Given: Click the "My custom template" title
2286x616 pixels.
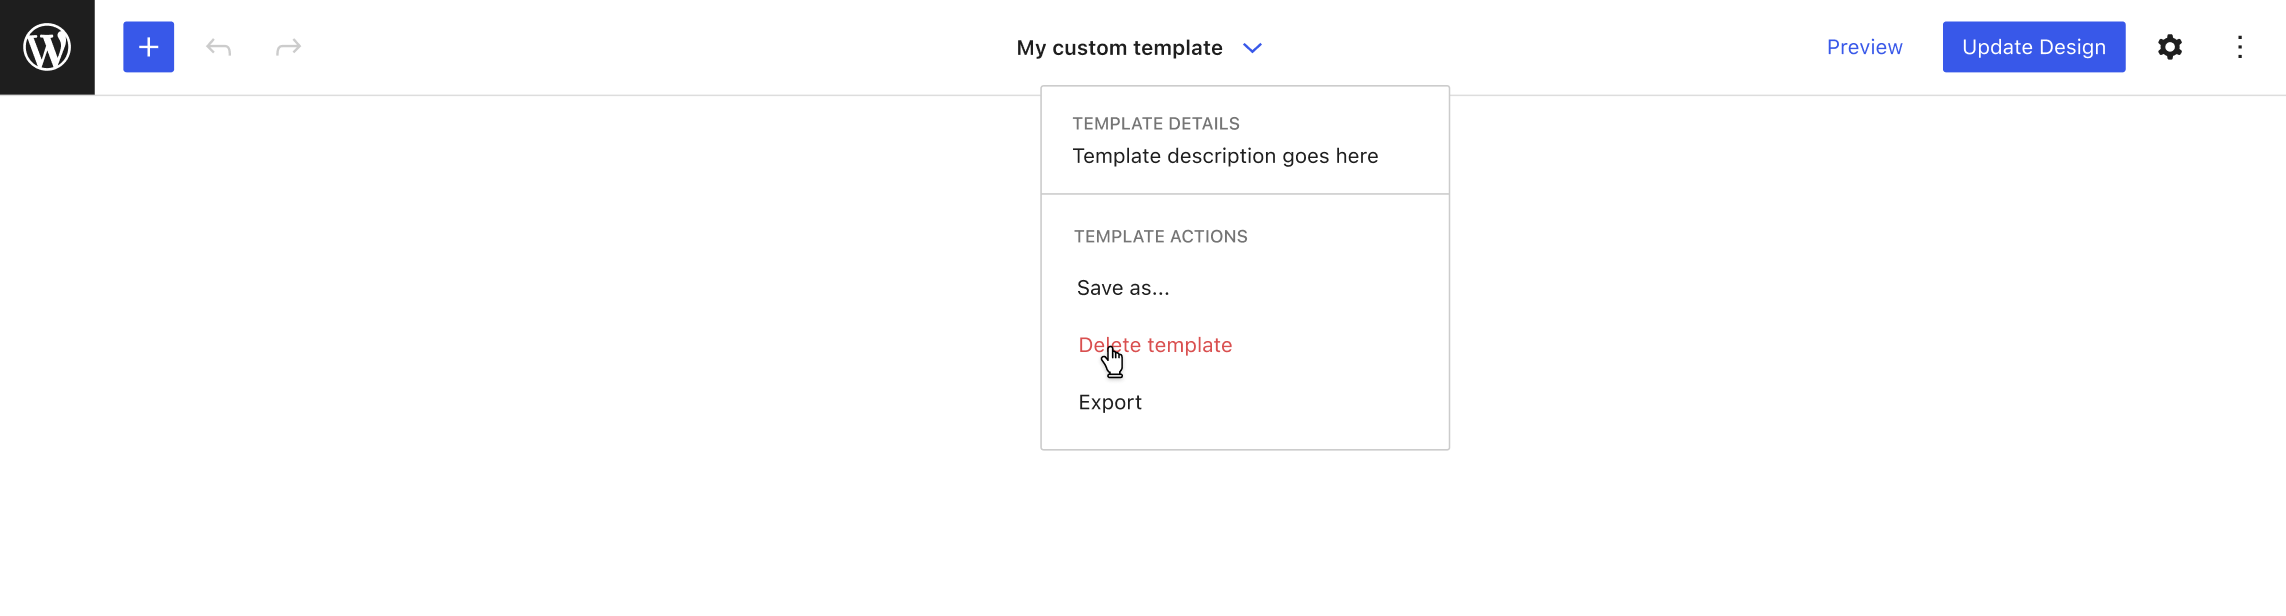Looking at the screenshot, I should [x=1119, y=48].
